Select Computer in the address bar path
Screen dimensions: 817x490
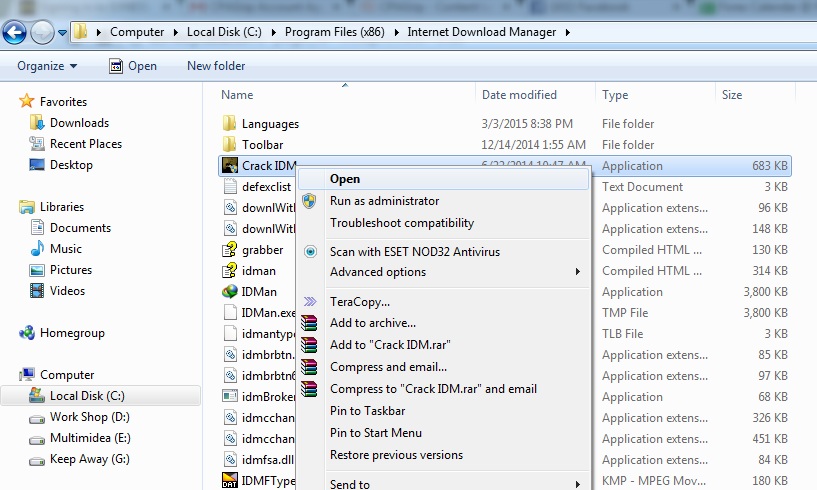coord(137,32)
